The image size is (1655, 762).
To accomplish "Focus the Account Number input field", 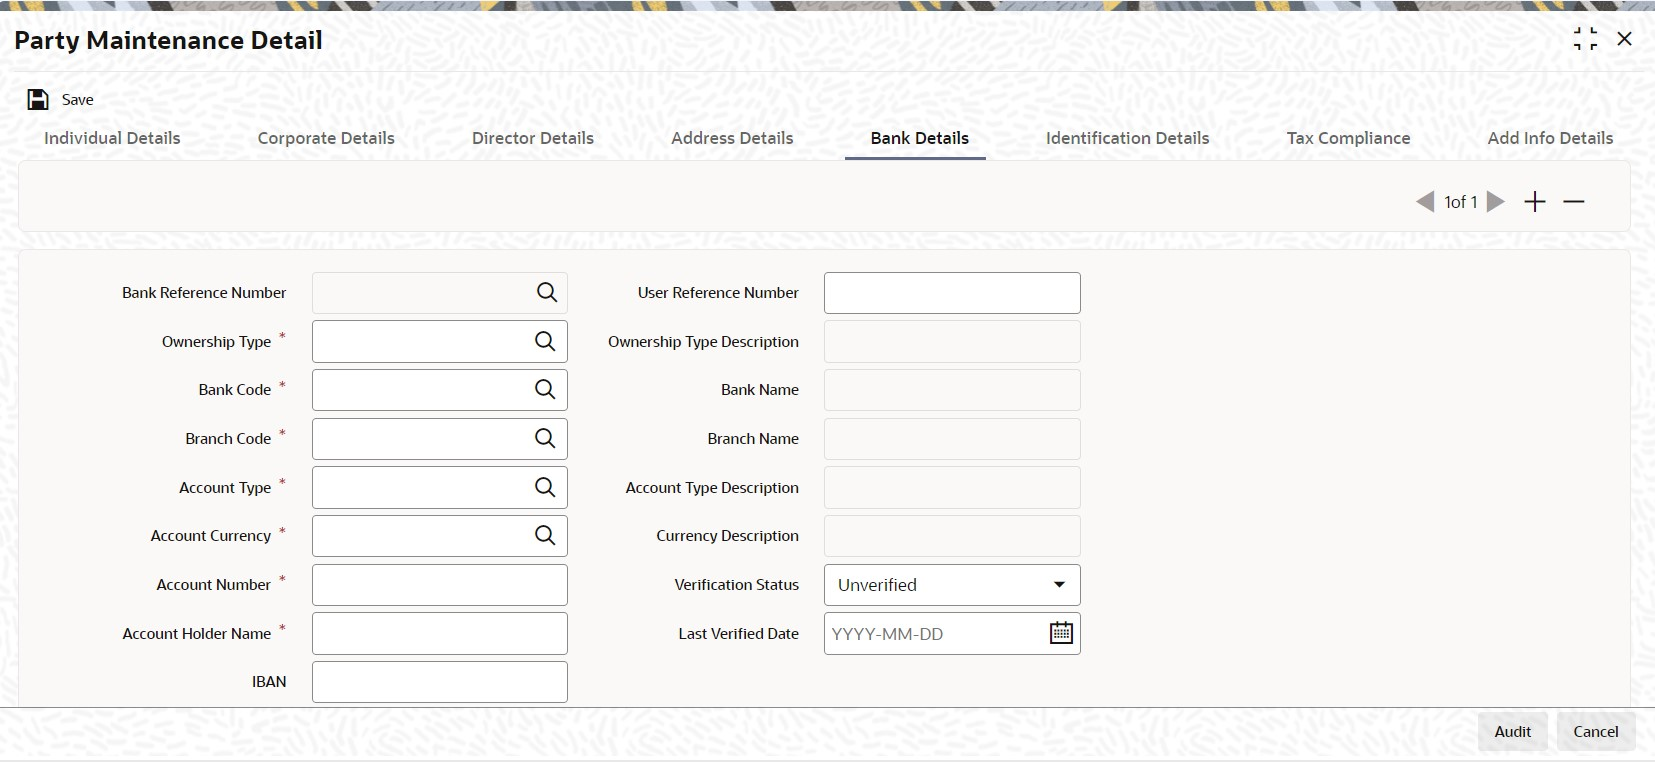I will [x=440, y=585].
